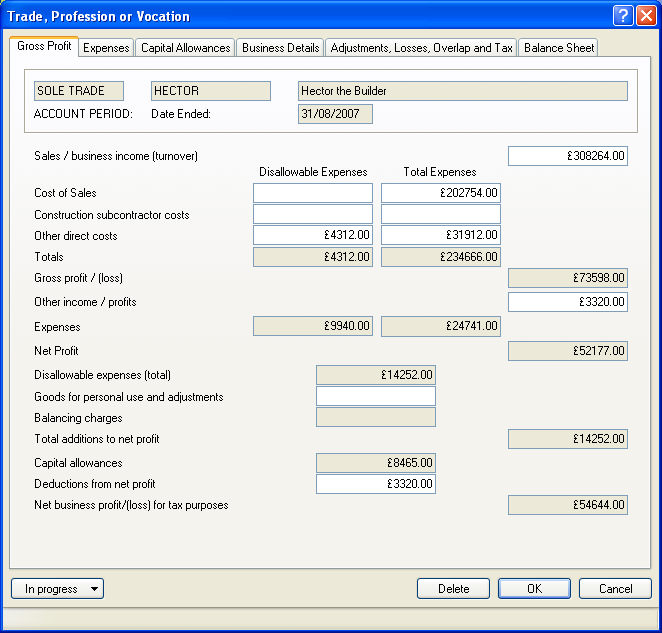Viewport: 662px width, 633px height.
Task: Edit the Sales / business income turnover field
Action: click(x=568, y=156)
